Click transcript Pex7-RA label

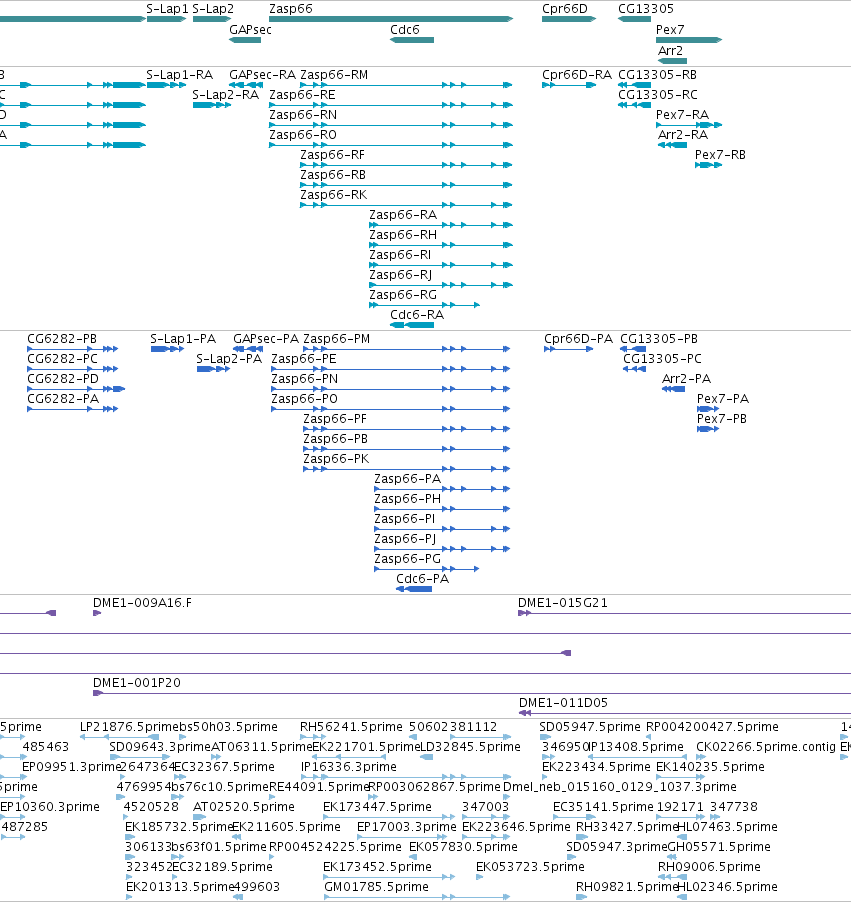pos(682,115)
